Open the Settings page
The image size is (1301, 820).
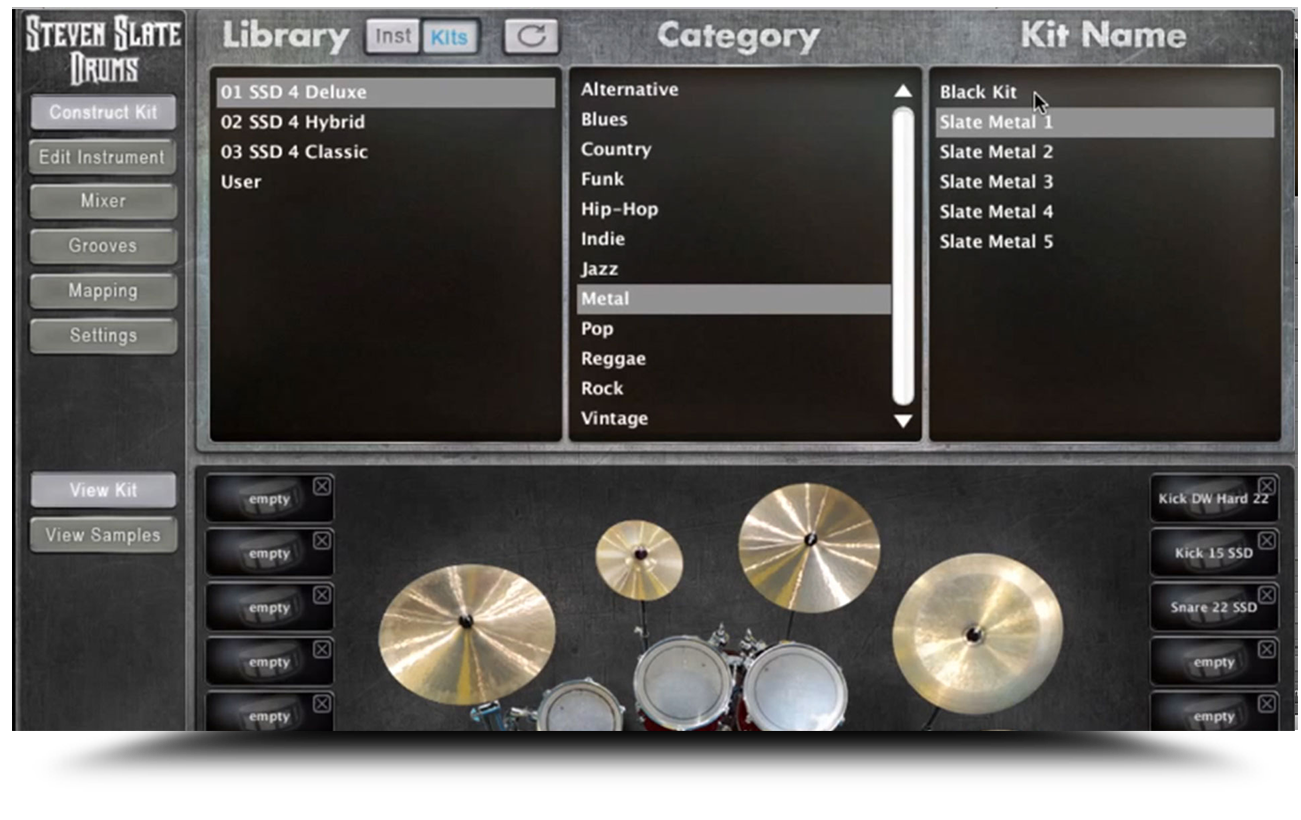(x=103, y=336)
